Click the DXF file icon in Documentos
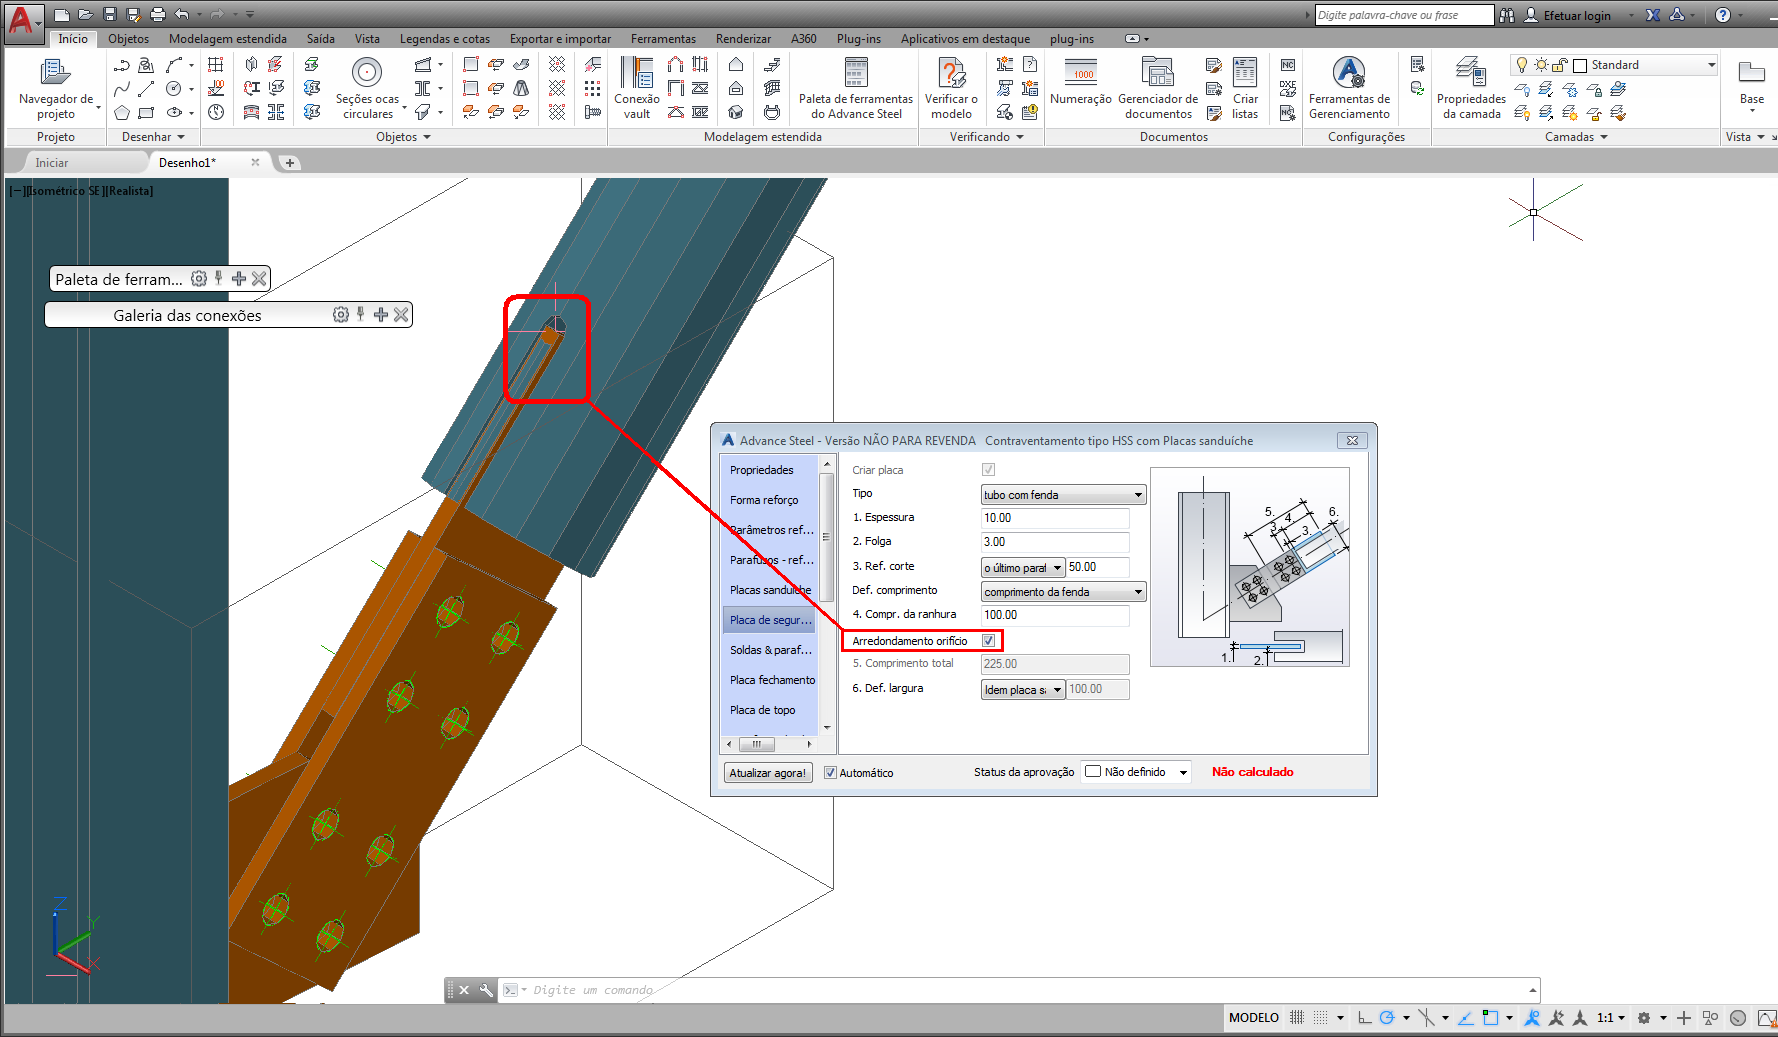The width and height of the screenshot is (1778, 1037). [x=1288, y=89]
